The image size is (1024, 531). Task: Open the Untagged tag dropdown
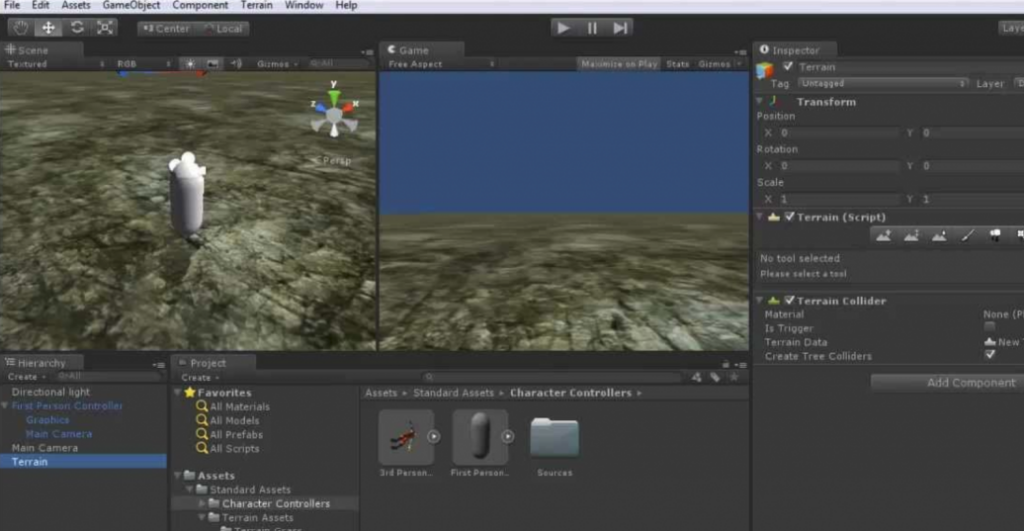882,84
